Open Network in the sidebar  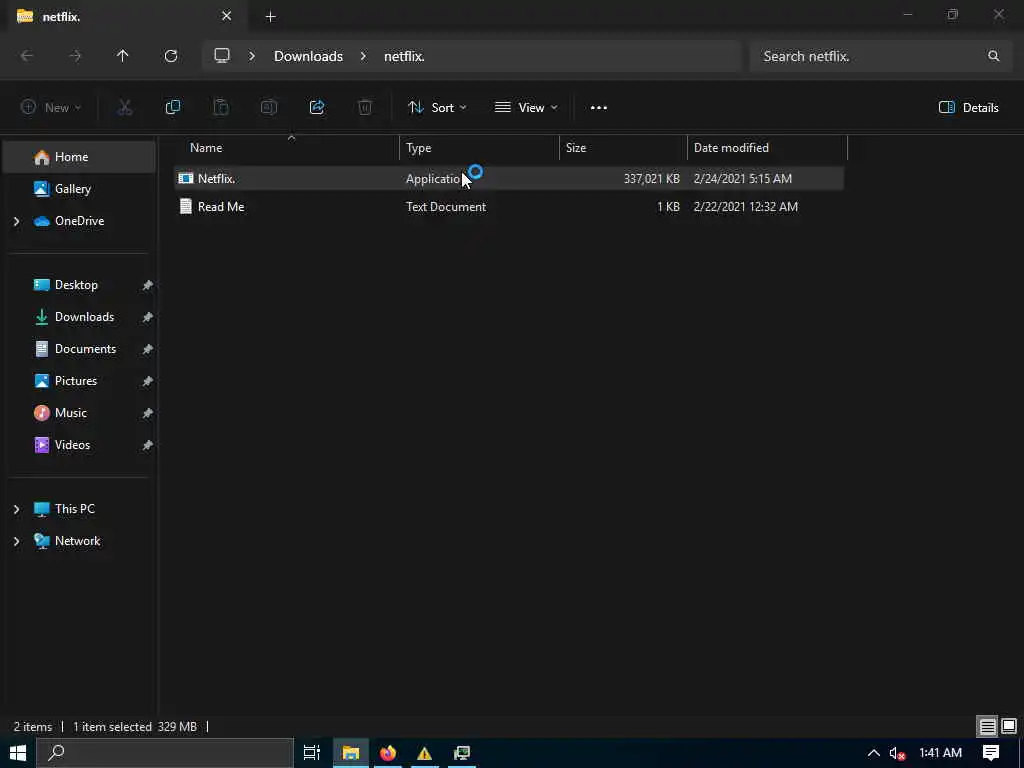click(x=79, y=541)
